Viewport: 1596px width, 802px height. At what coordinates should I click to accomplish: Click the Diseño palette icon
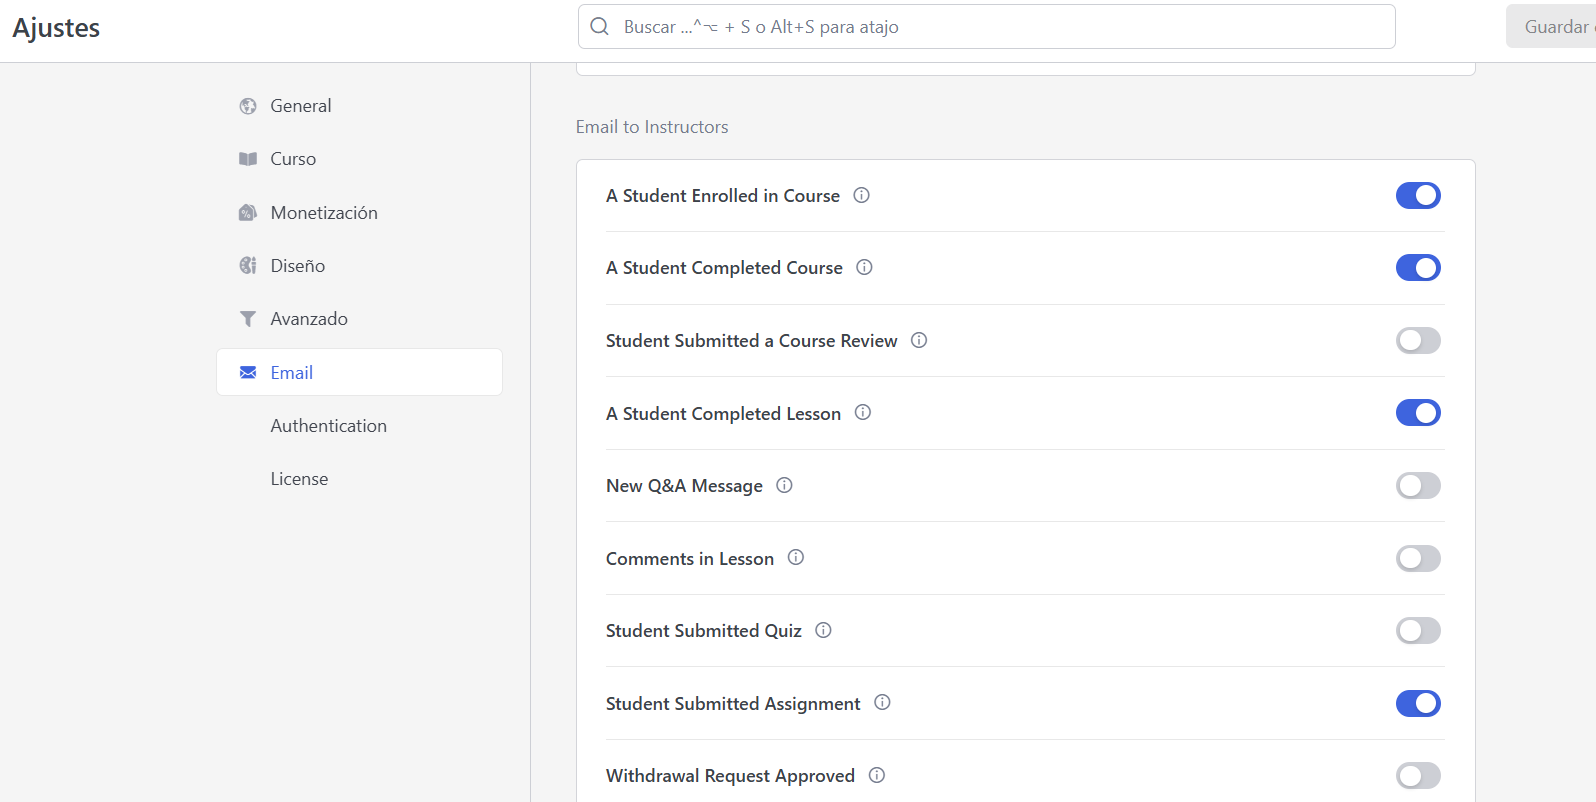click(248, 266)
